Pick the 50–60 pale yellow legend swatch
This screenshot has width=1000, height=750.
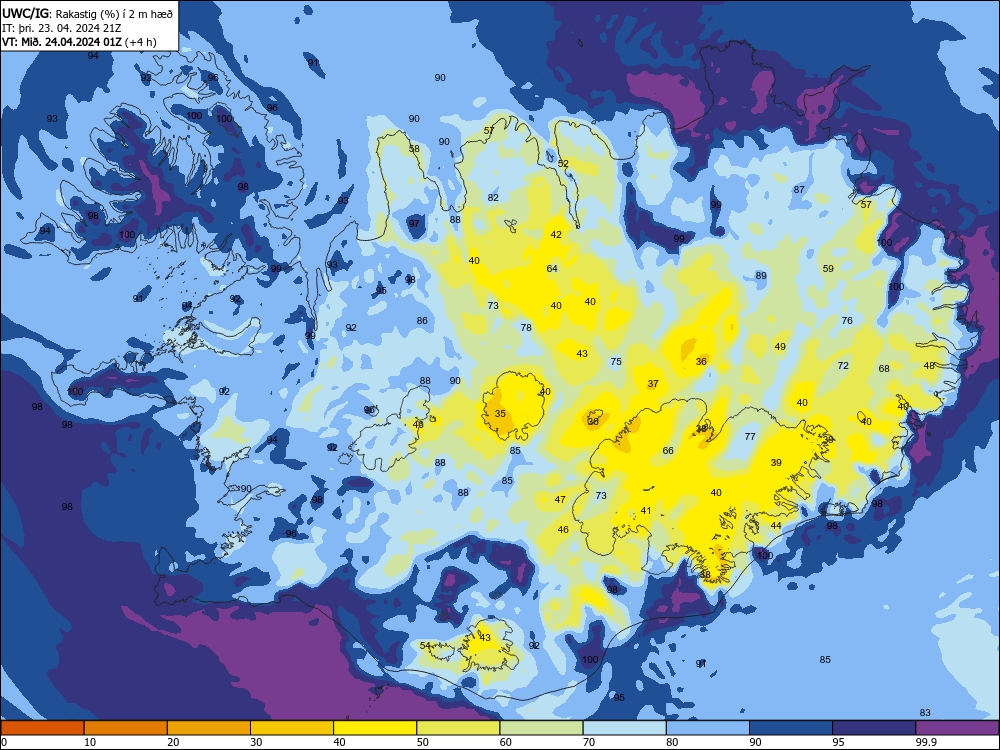pos(458,728)
